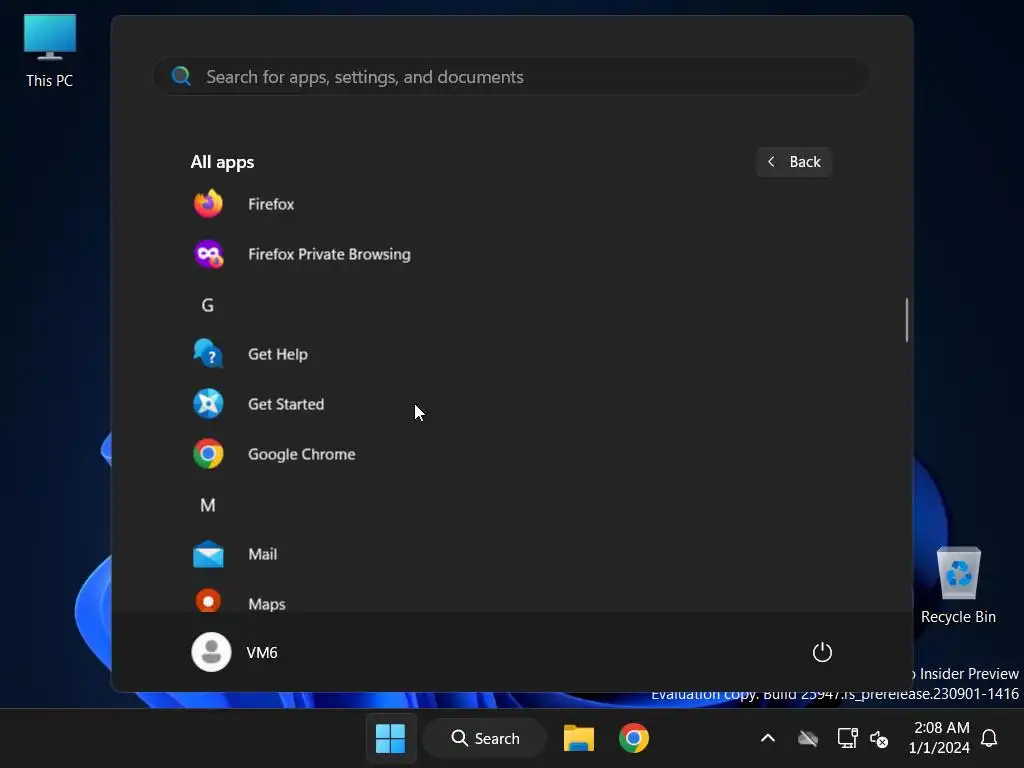Select the Recycle Bin desktop icon

click(x=958, y=586)
